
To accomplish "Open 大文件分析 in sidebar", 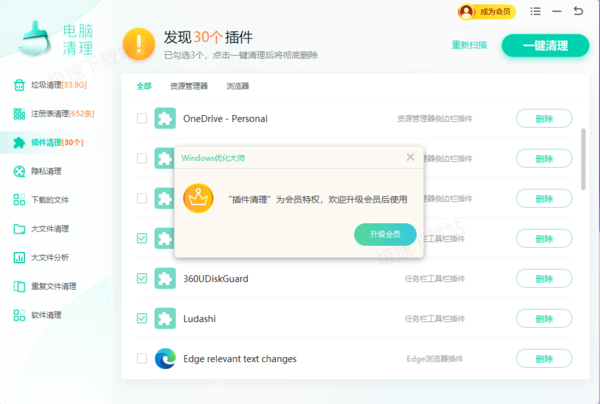I will pos(50,257).
